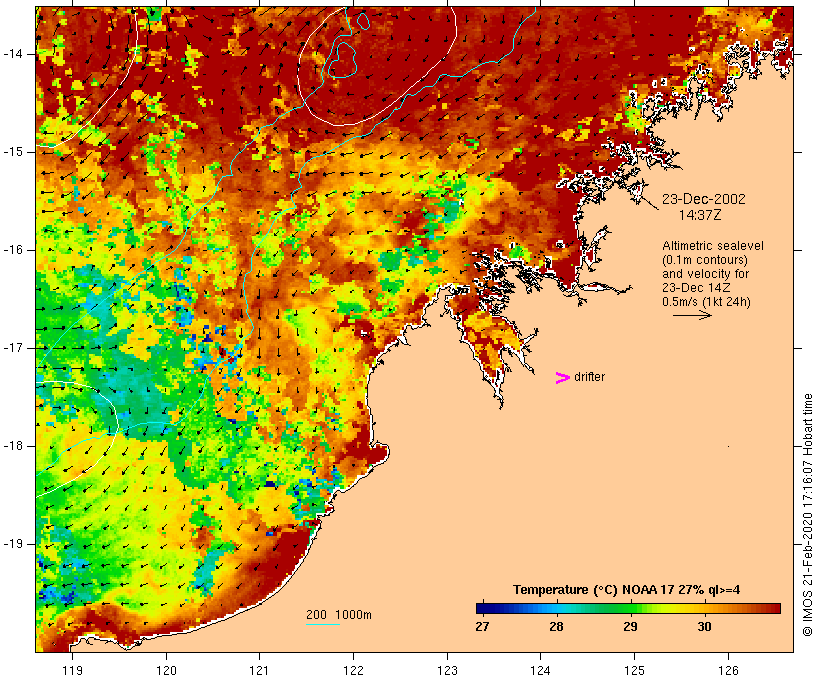Click the time text '14:37Z'

(x=700, y=215)
